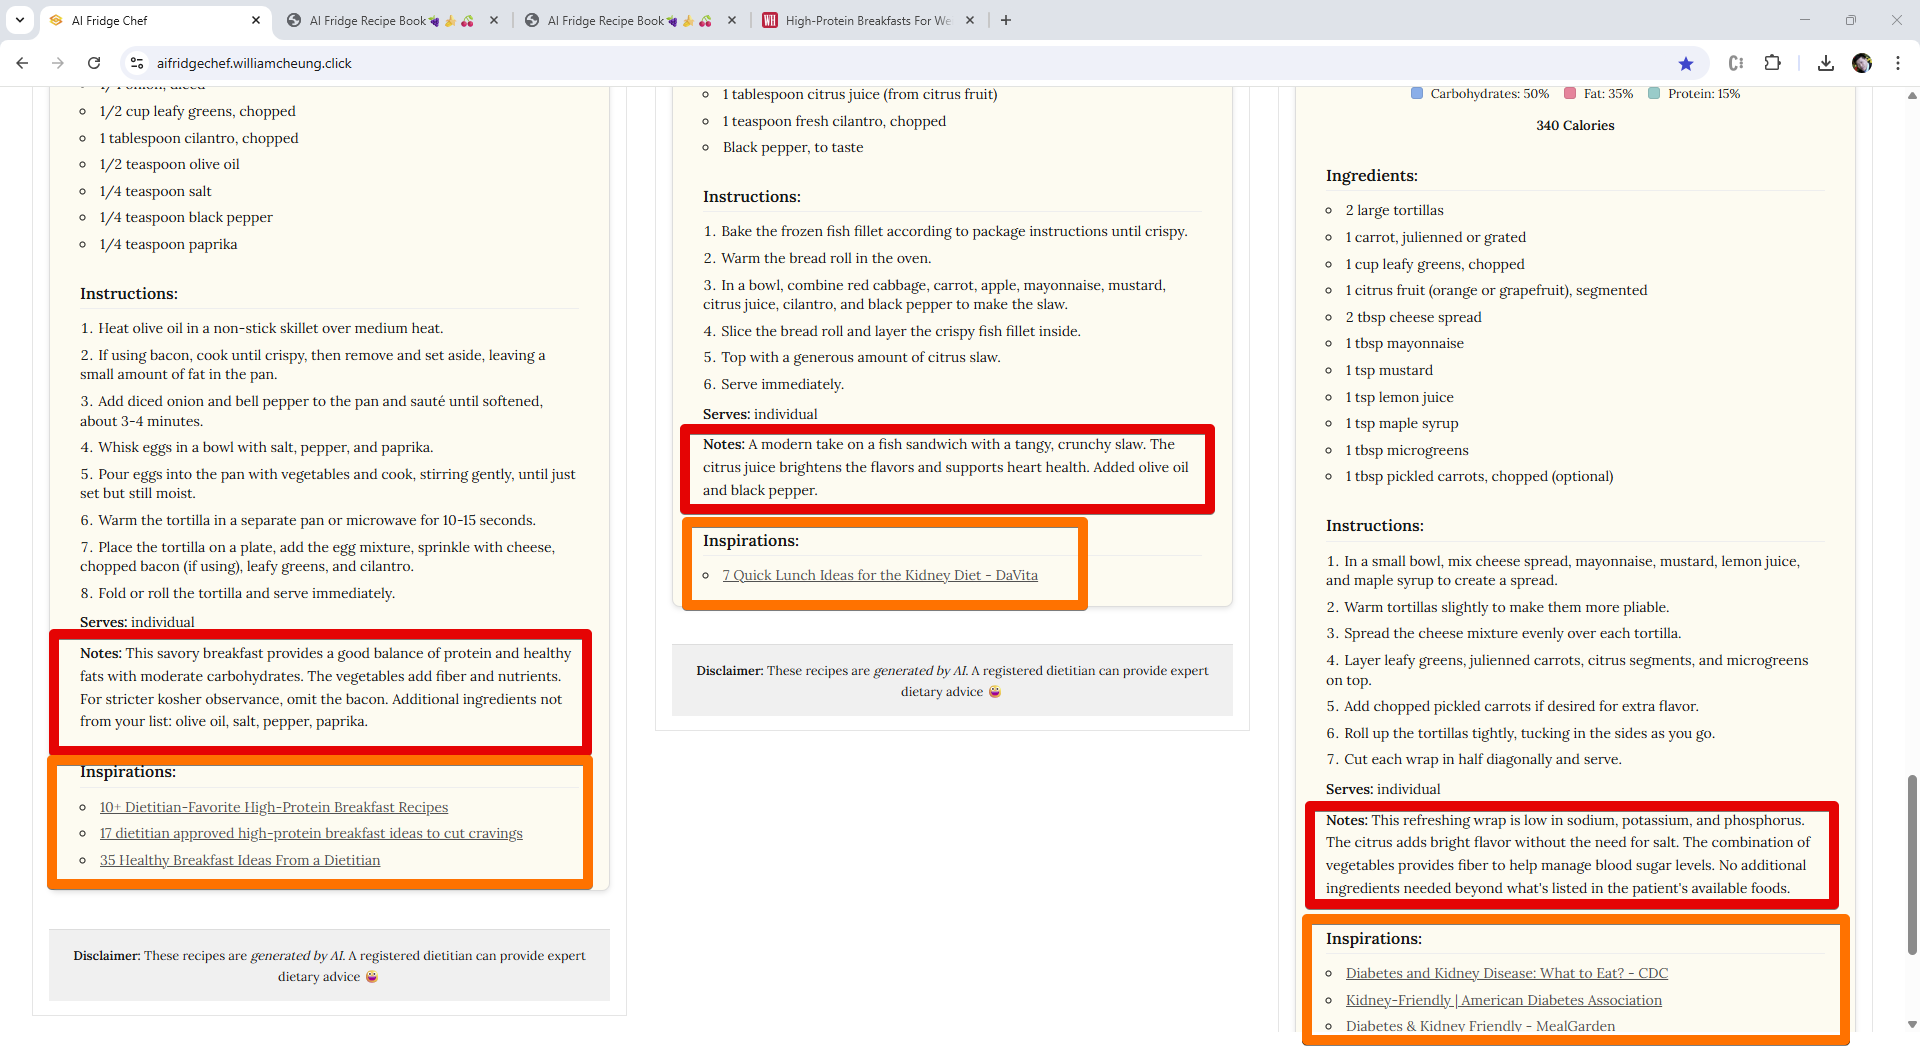Open a new tab with the plus icon
1920x1049 pixels.
coord(1006,20)
